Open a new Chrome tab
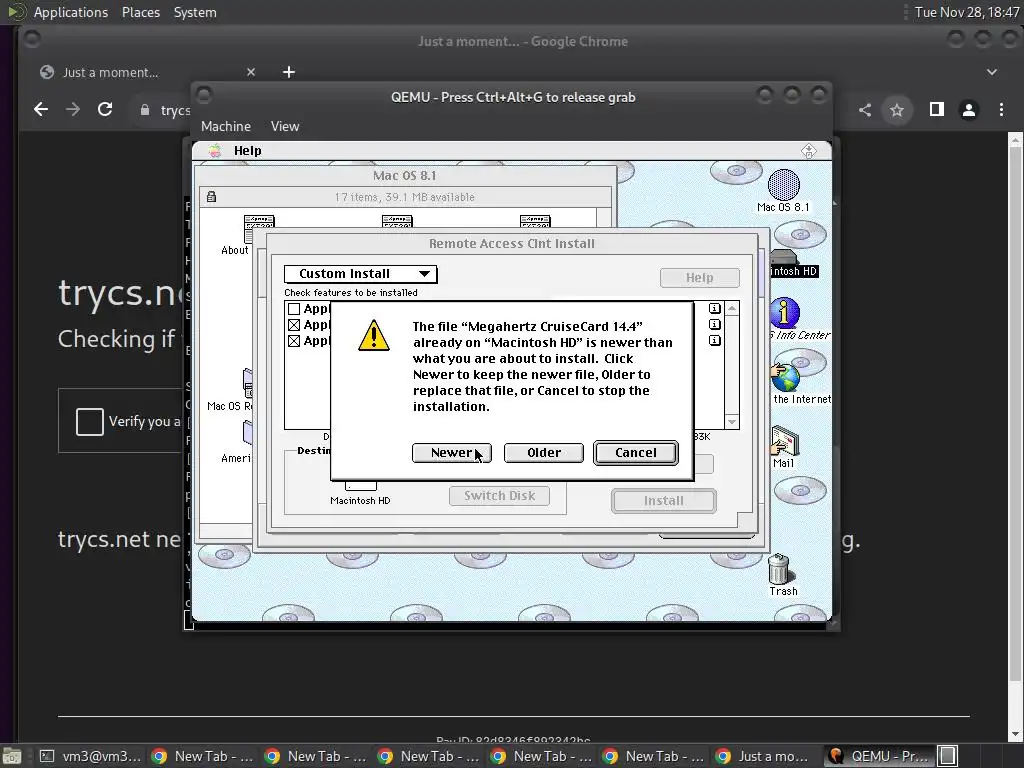Image resolution: width=1024 pixels, height=768 pixels. pyautogui.click(x=289, y=72)
